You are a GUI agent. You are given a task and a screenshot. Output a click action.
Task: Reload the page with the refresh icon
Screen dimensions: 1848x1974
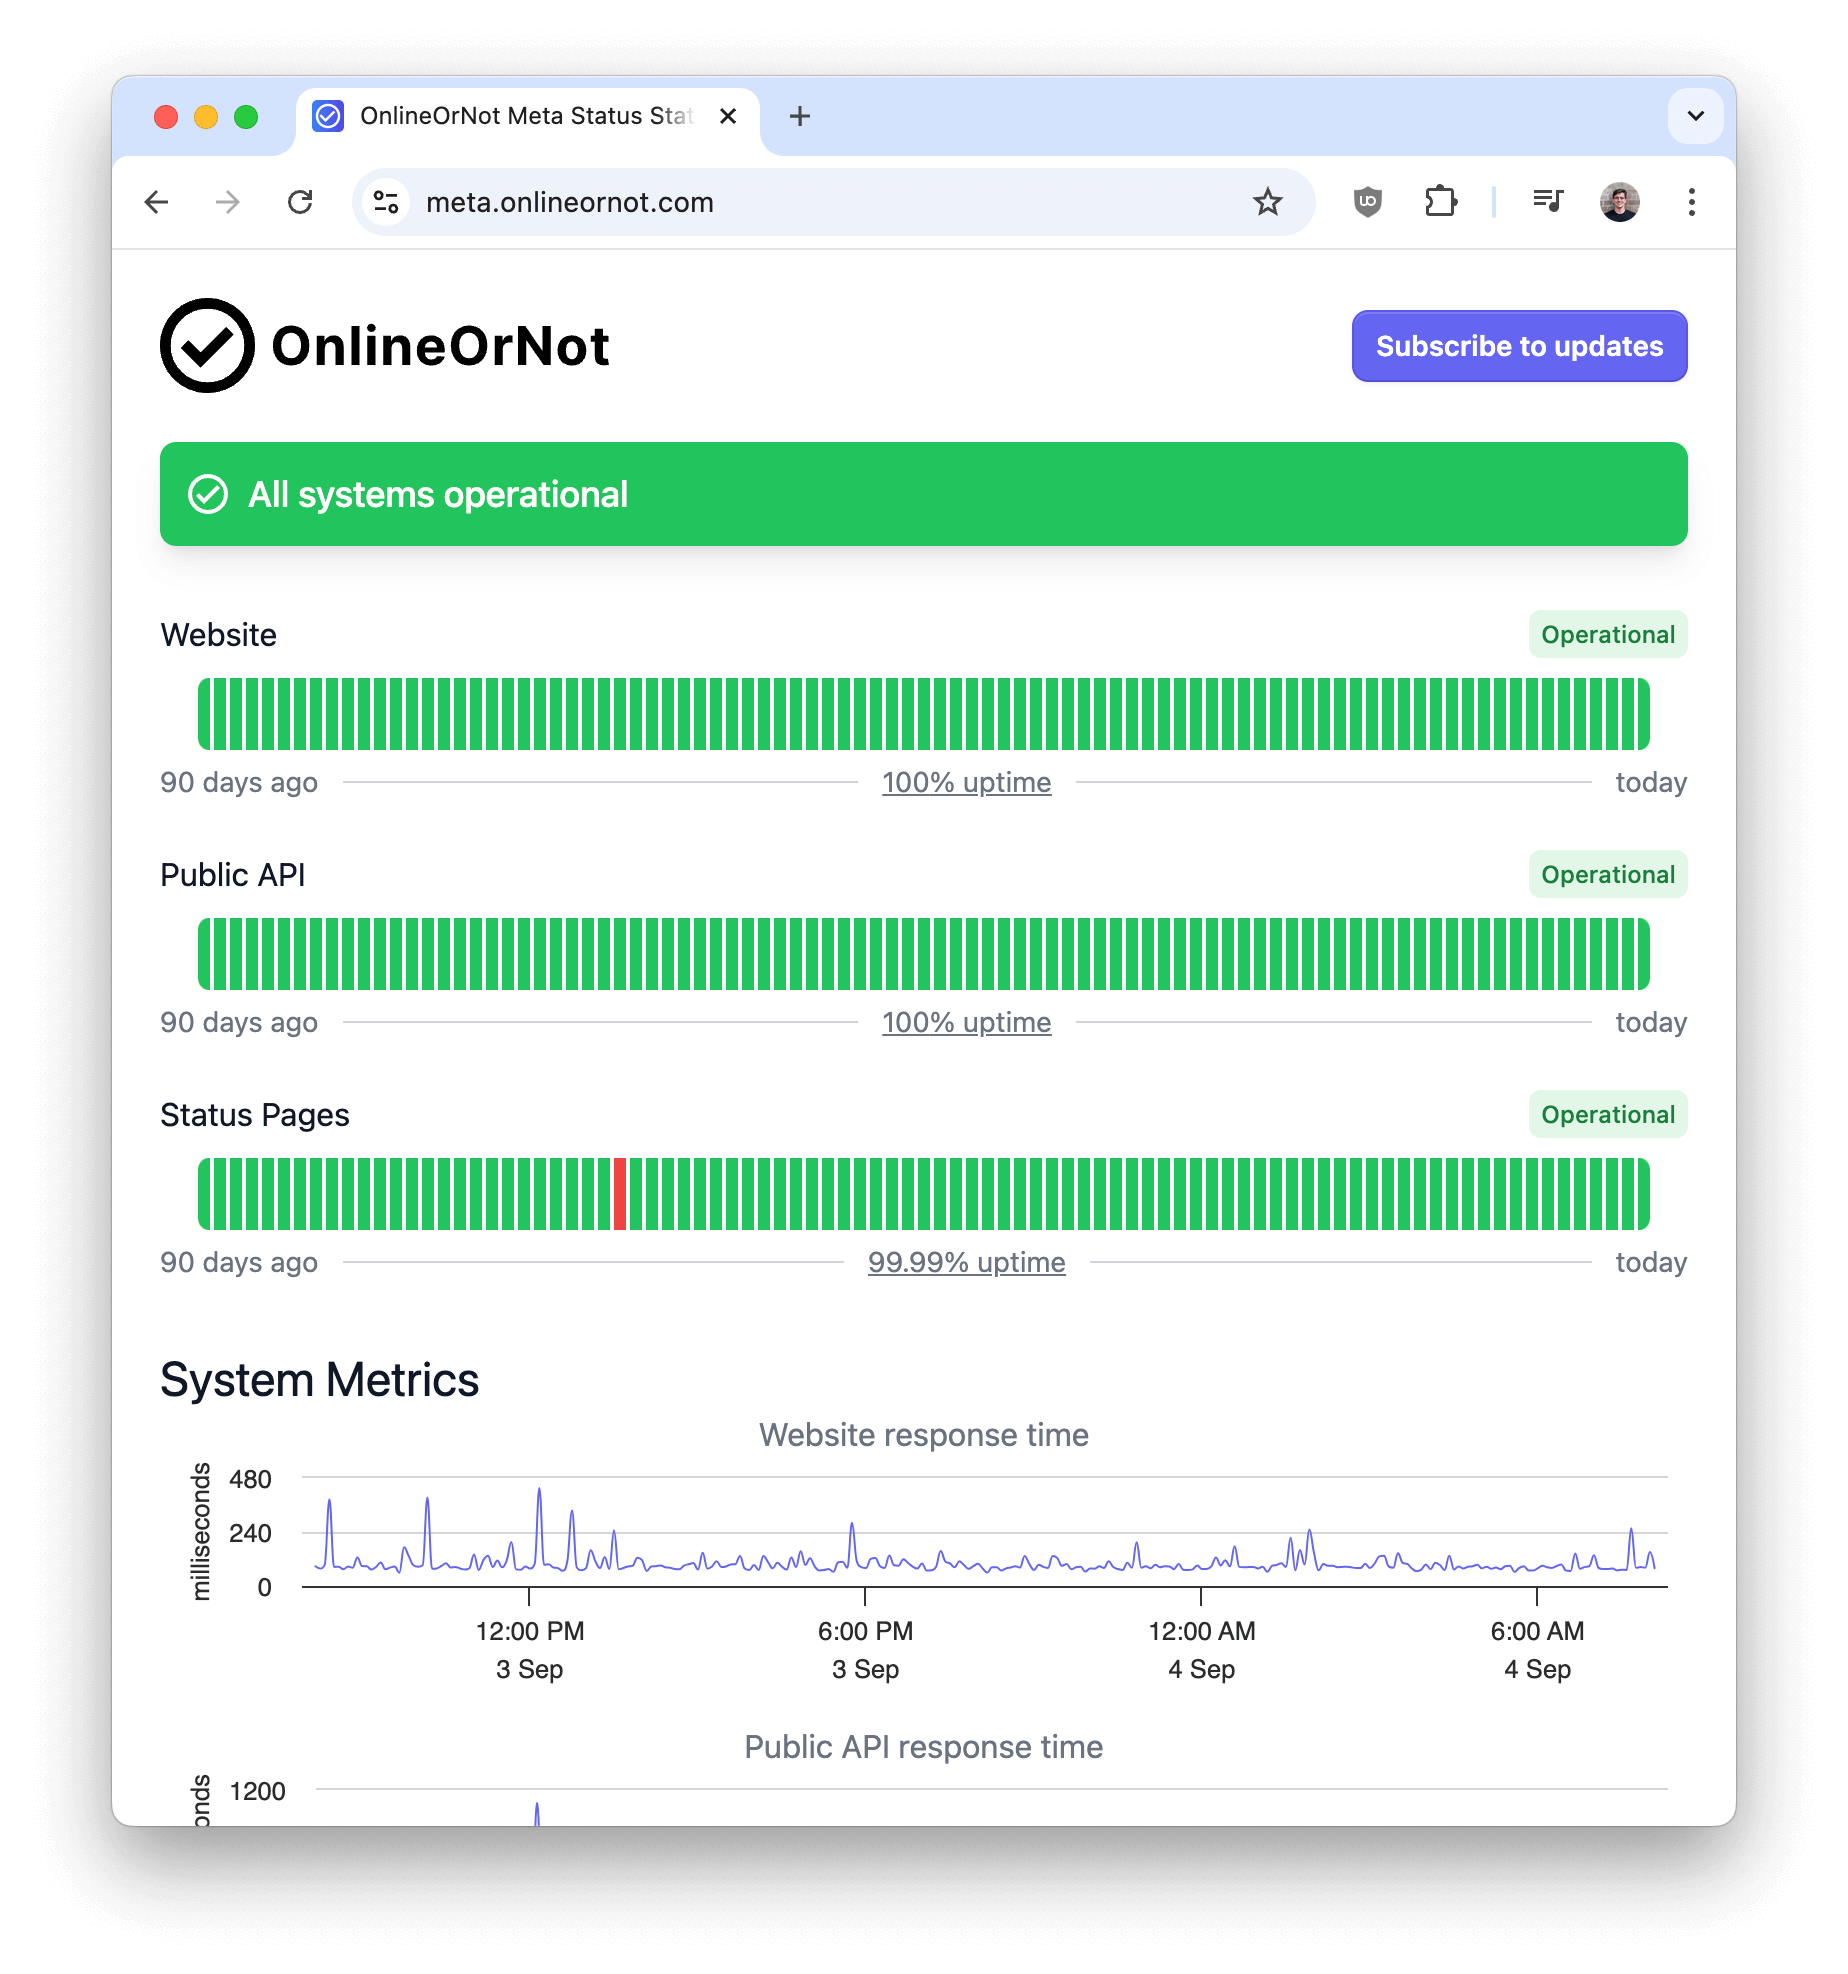click(x=300, y=202)
